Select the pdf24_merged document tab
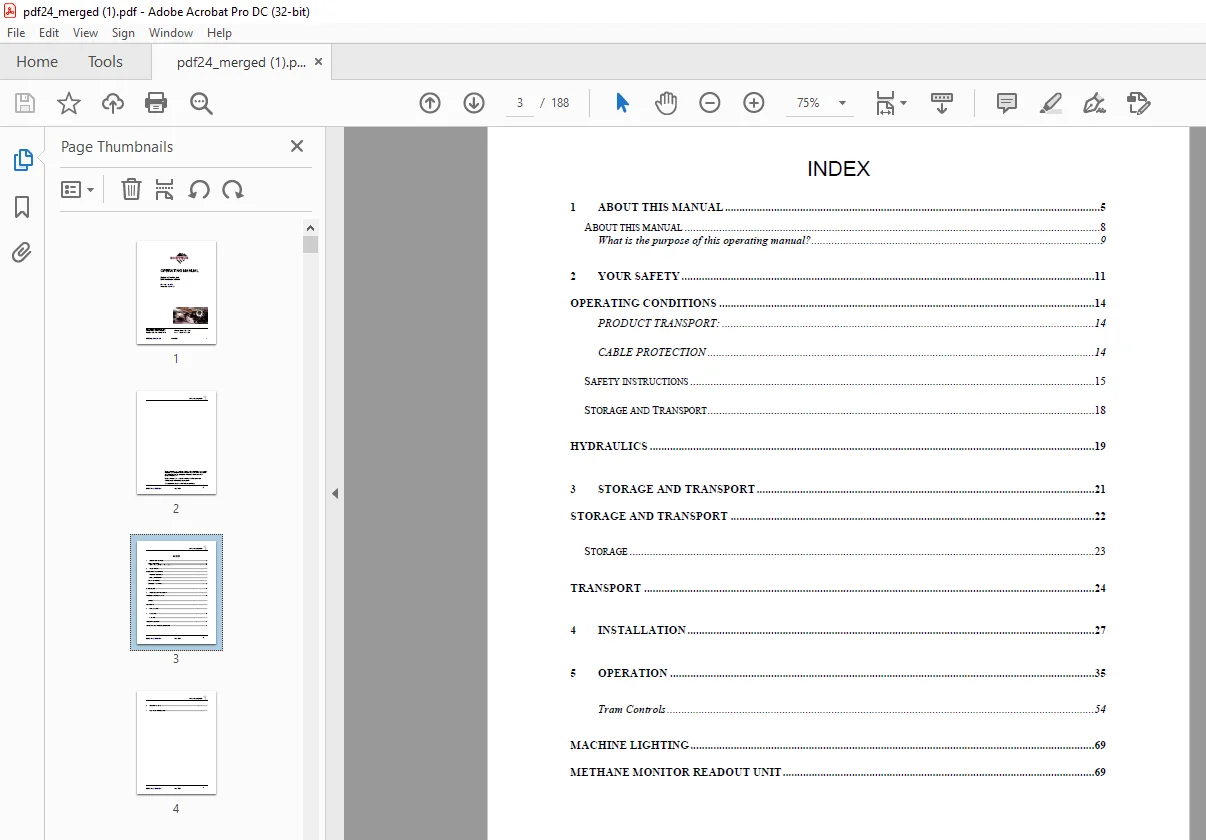The height and width of the screenshot is (840, 1206). click(x=241, y=62)
